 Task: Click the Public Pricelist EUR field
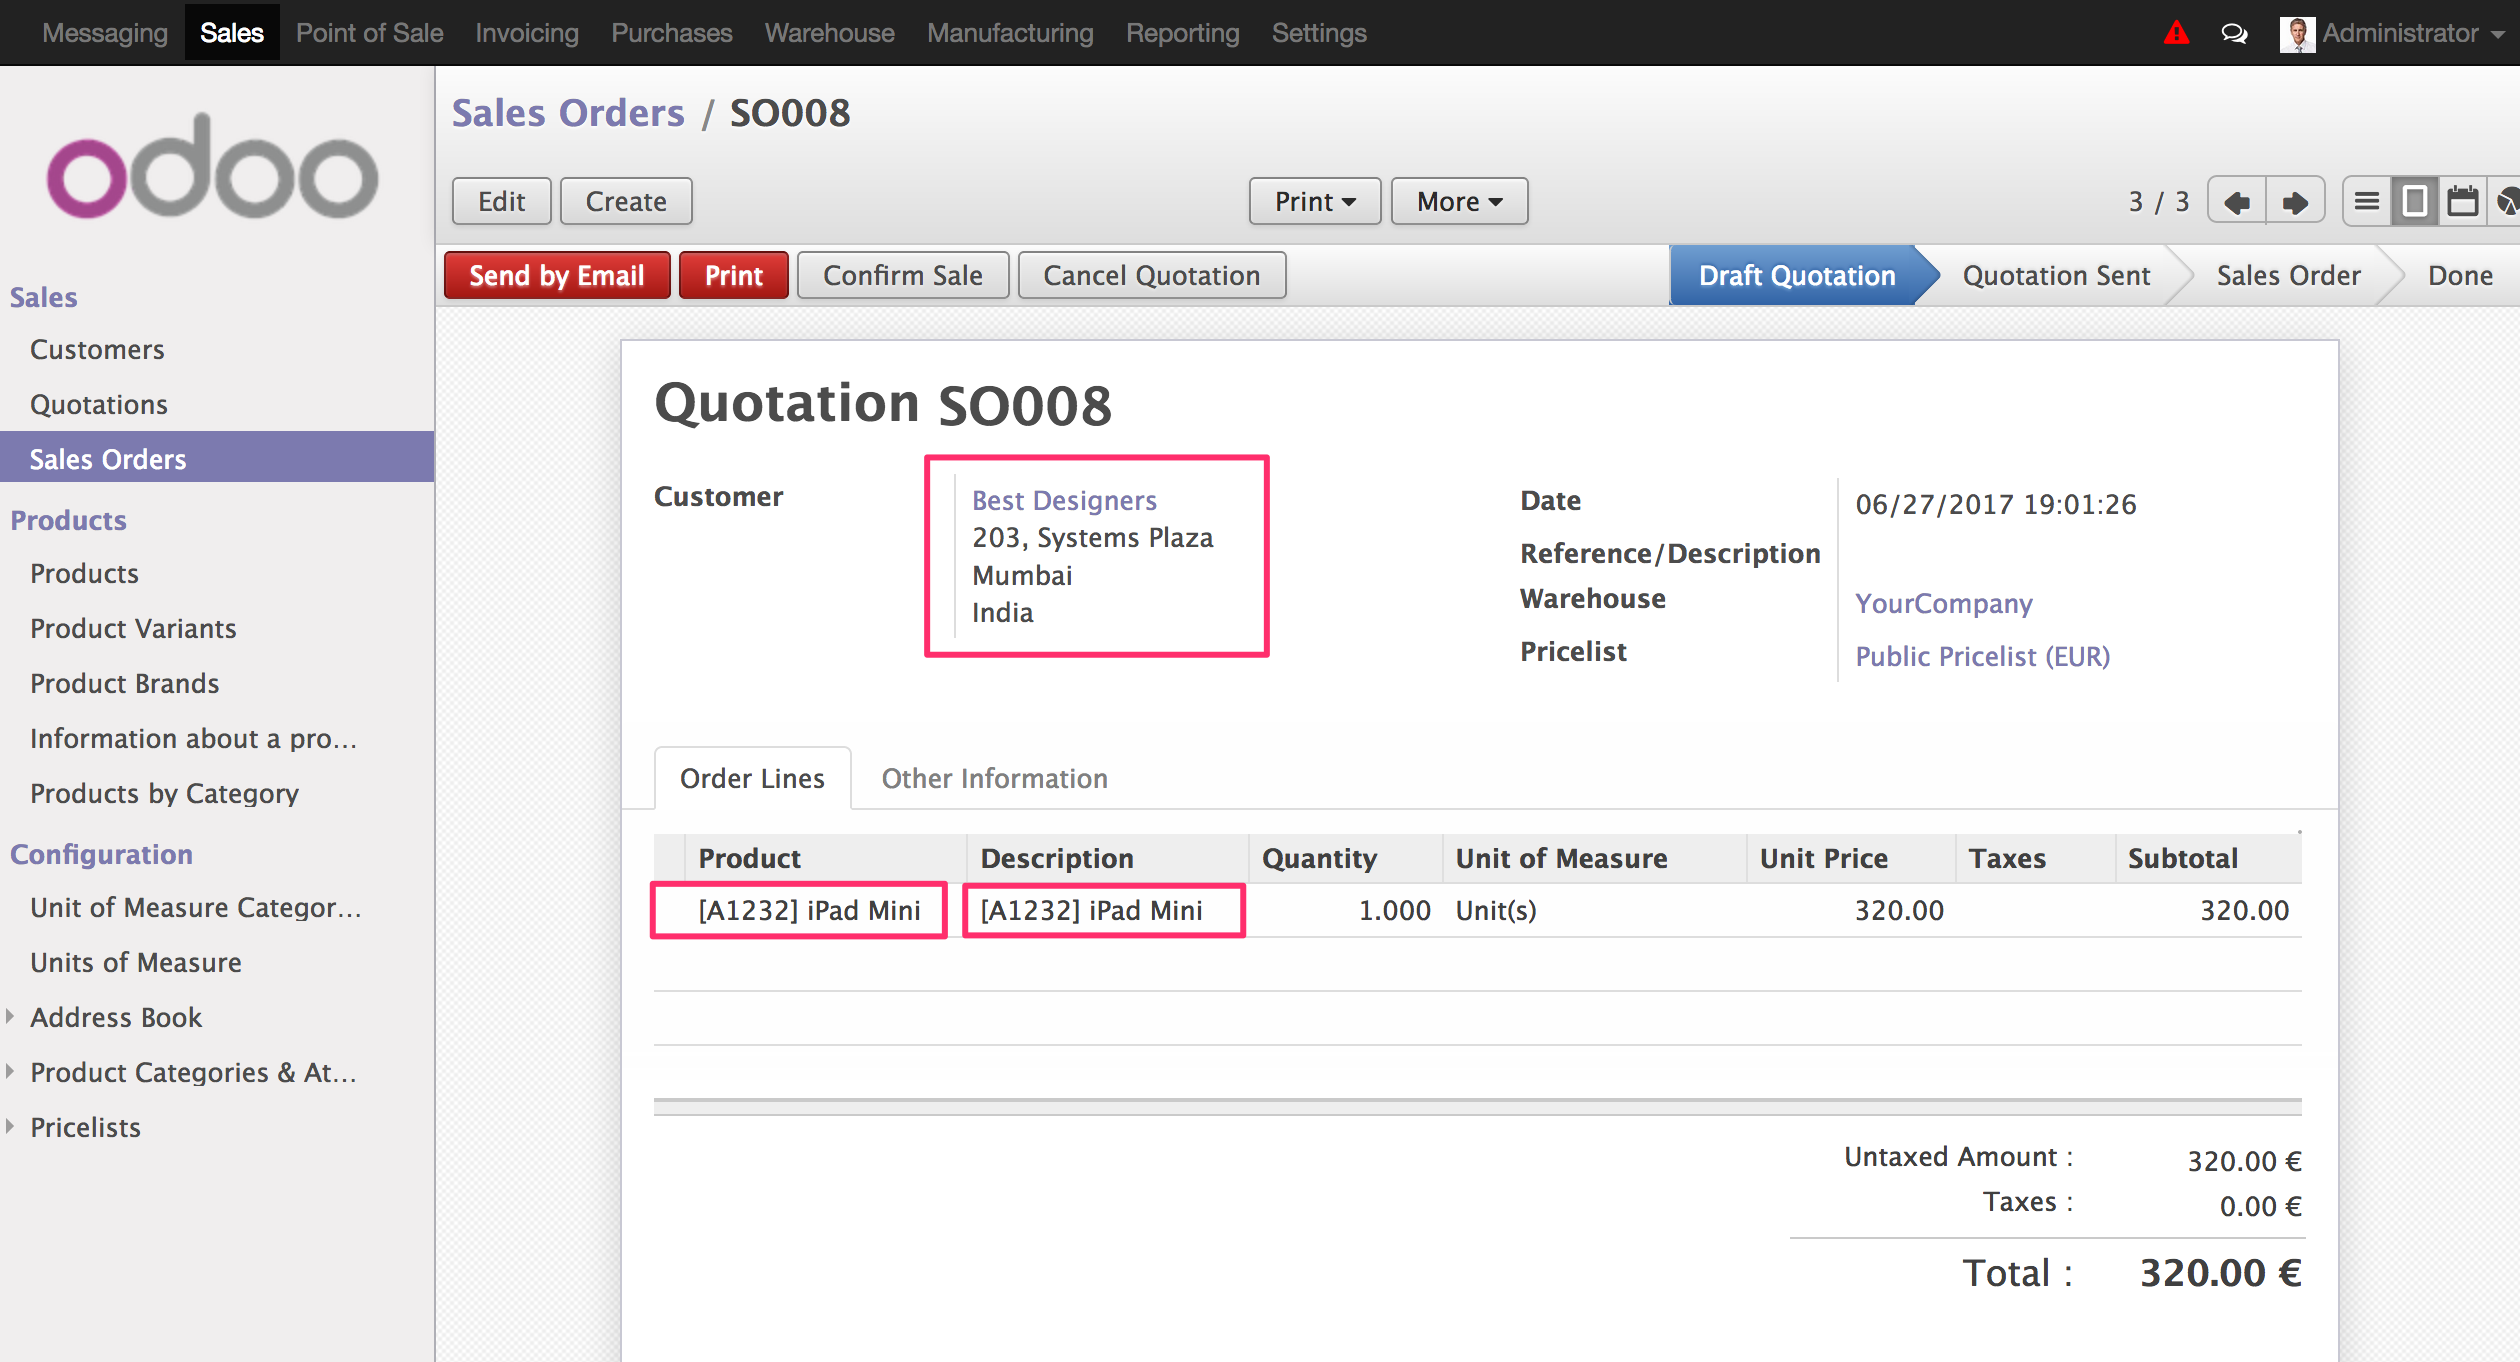pyautogui.click(x=1987, y=654)
